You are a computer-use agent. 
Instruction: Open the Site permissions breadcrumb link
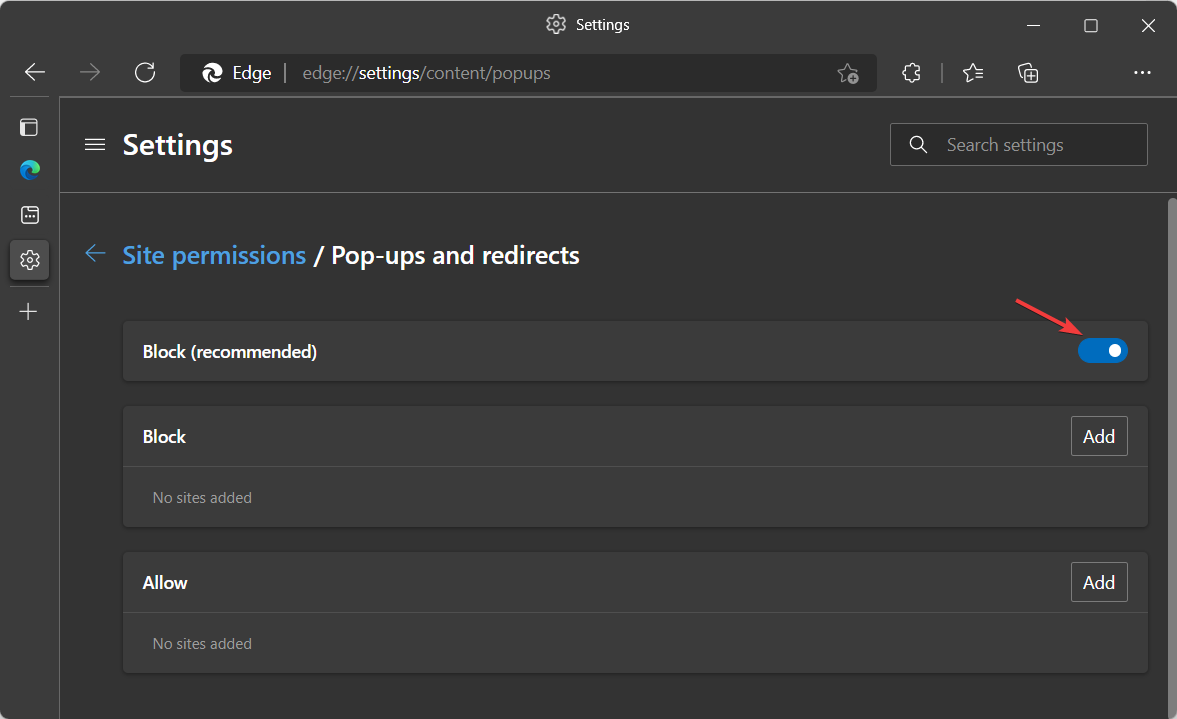(214, 255)
